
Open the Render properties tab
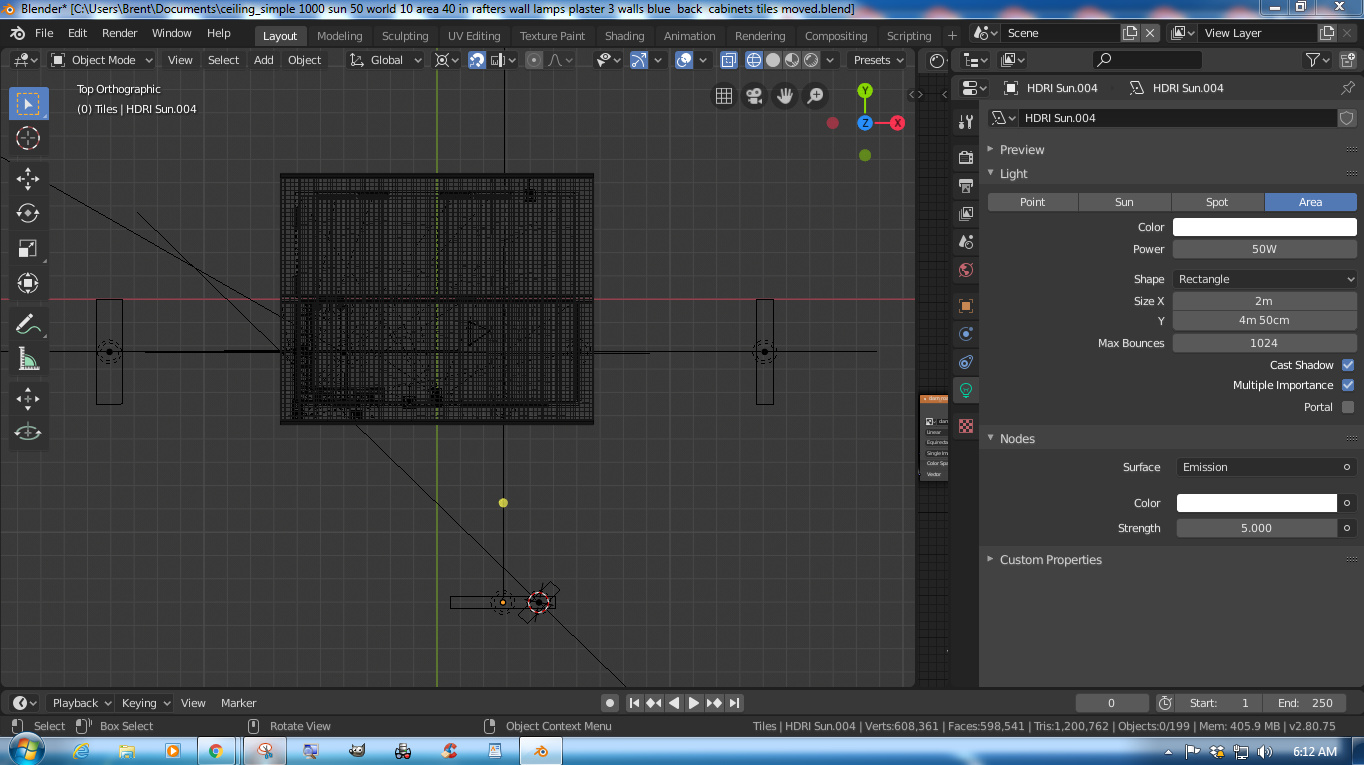pyautogui.click(x=966, y=158)
